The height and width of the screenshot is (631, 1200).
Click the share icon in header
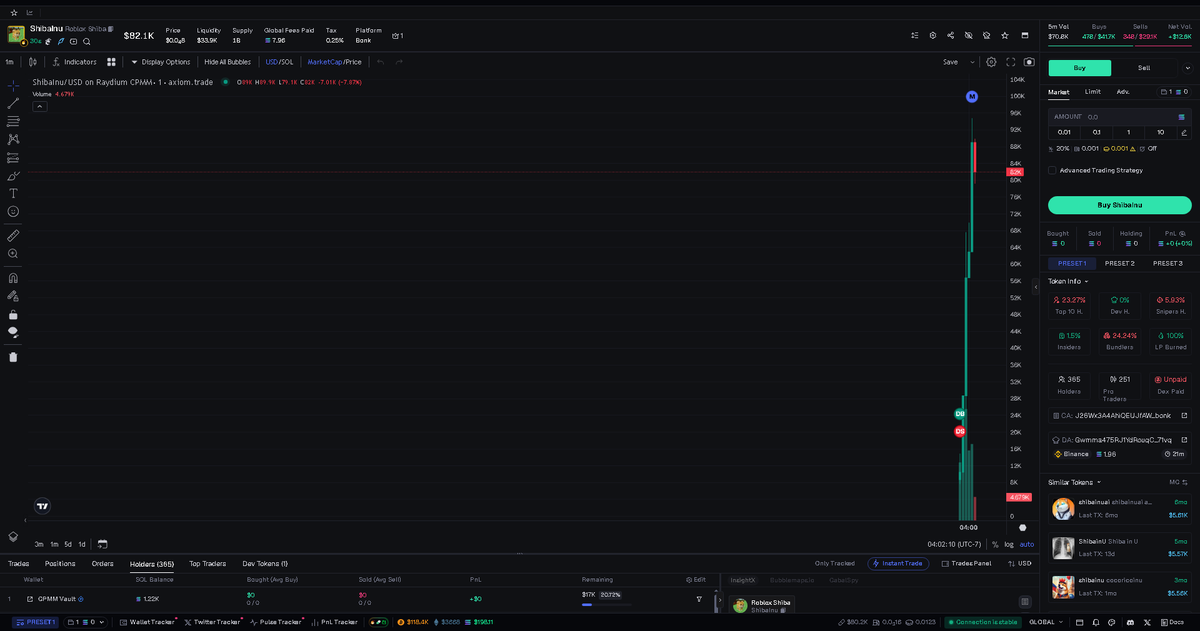pos(950,35)
